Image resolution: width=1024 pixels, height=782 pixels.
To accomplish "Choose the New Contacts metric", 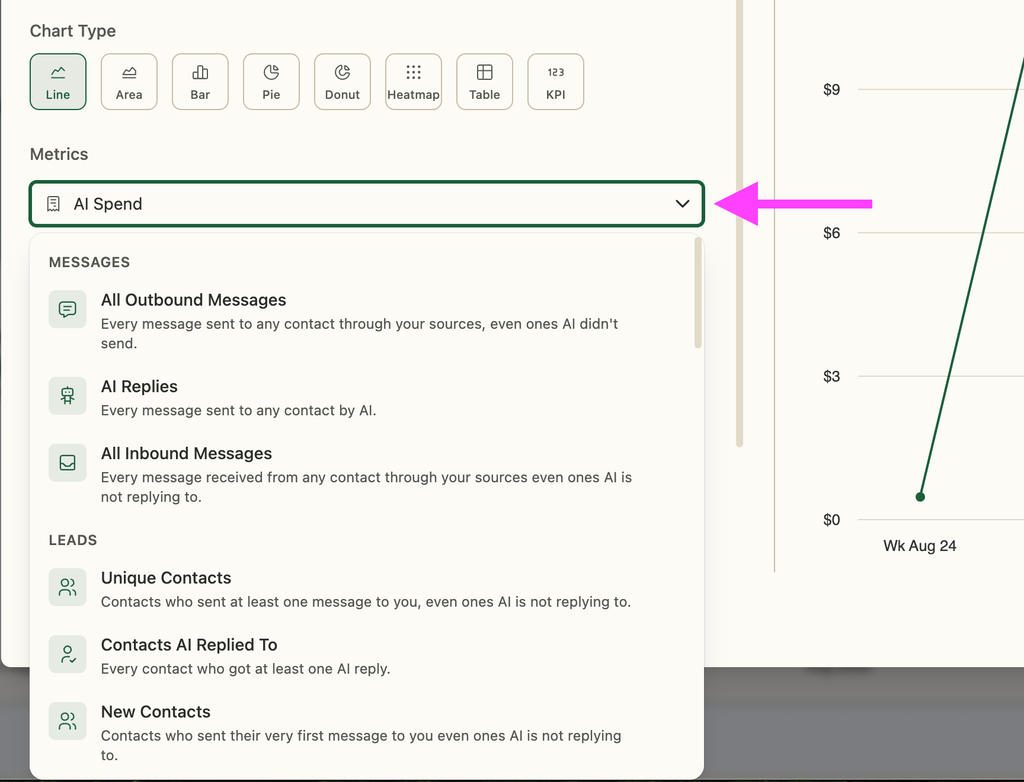I will pos(367,732).
